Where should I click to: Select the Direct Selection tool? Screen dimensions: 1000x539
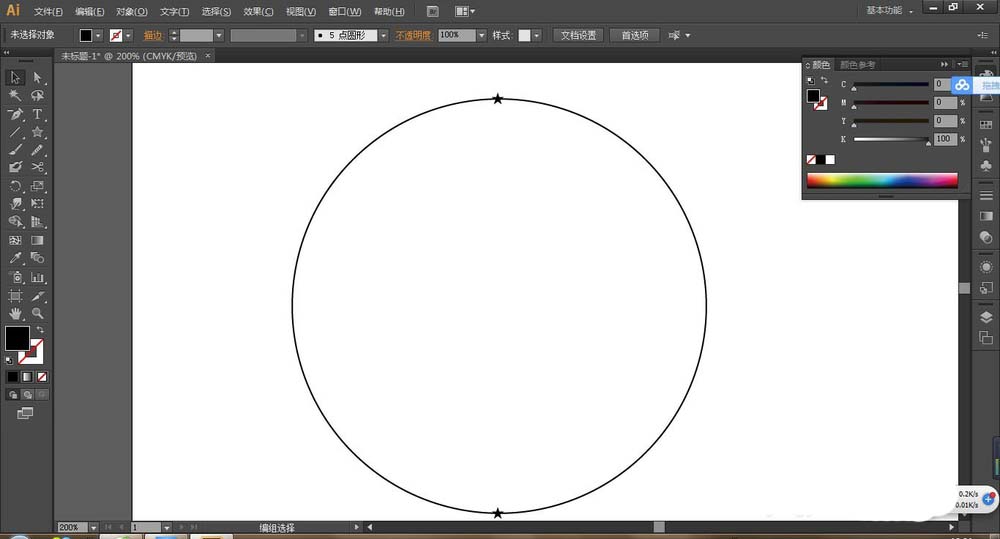click(38, 78)
